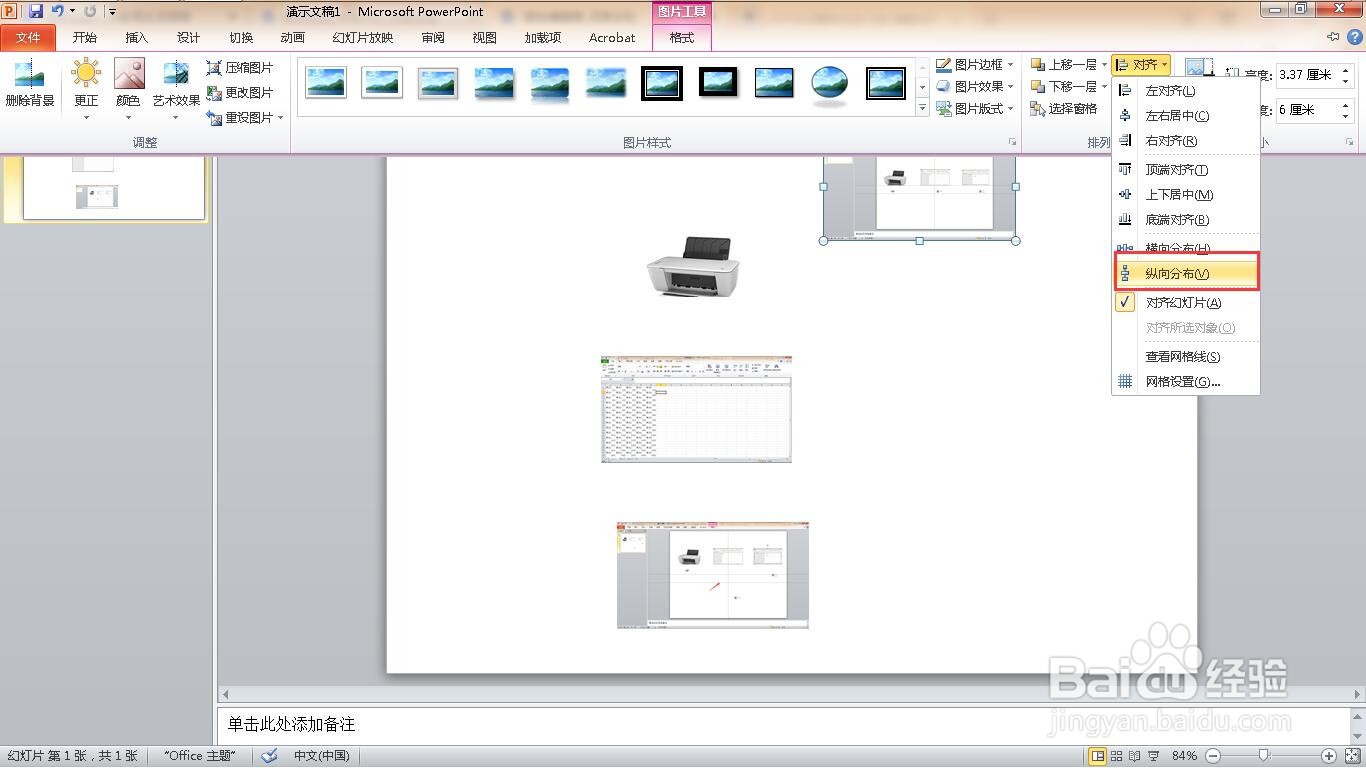Click the Undo icon in title bar
Screen dimensions: 1366x768
tap(58, 11)
